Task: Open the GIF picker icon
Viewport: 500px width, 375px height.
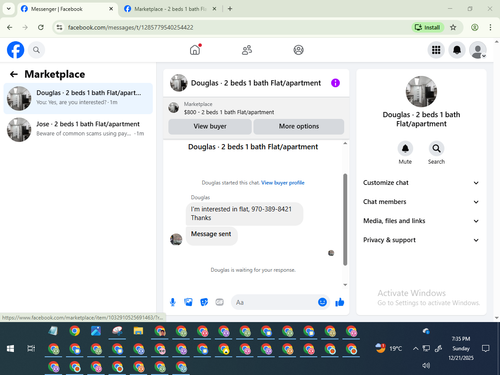Action: [x=219, y=302]
